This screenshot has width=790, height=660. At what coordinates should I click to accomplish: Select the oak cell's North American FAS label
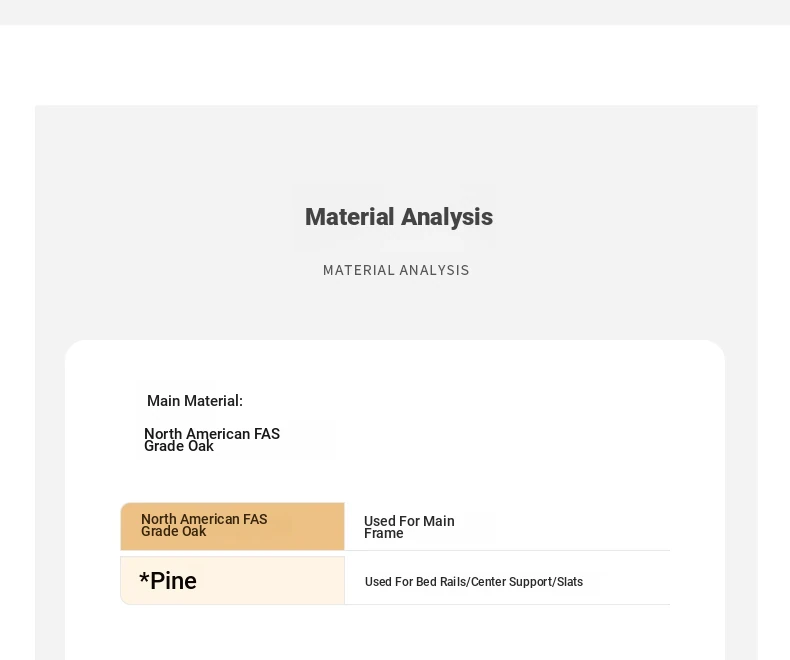(204, 519)
